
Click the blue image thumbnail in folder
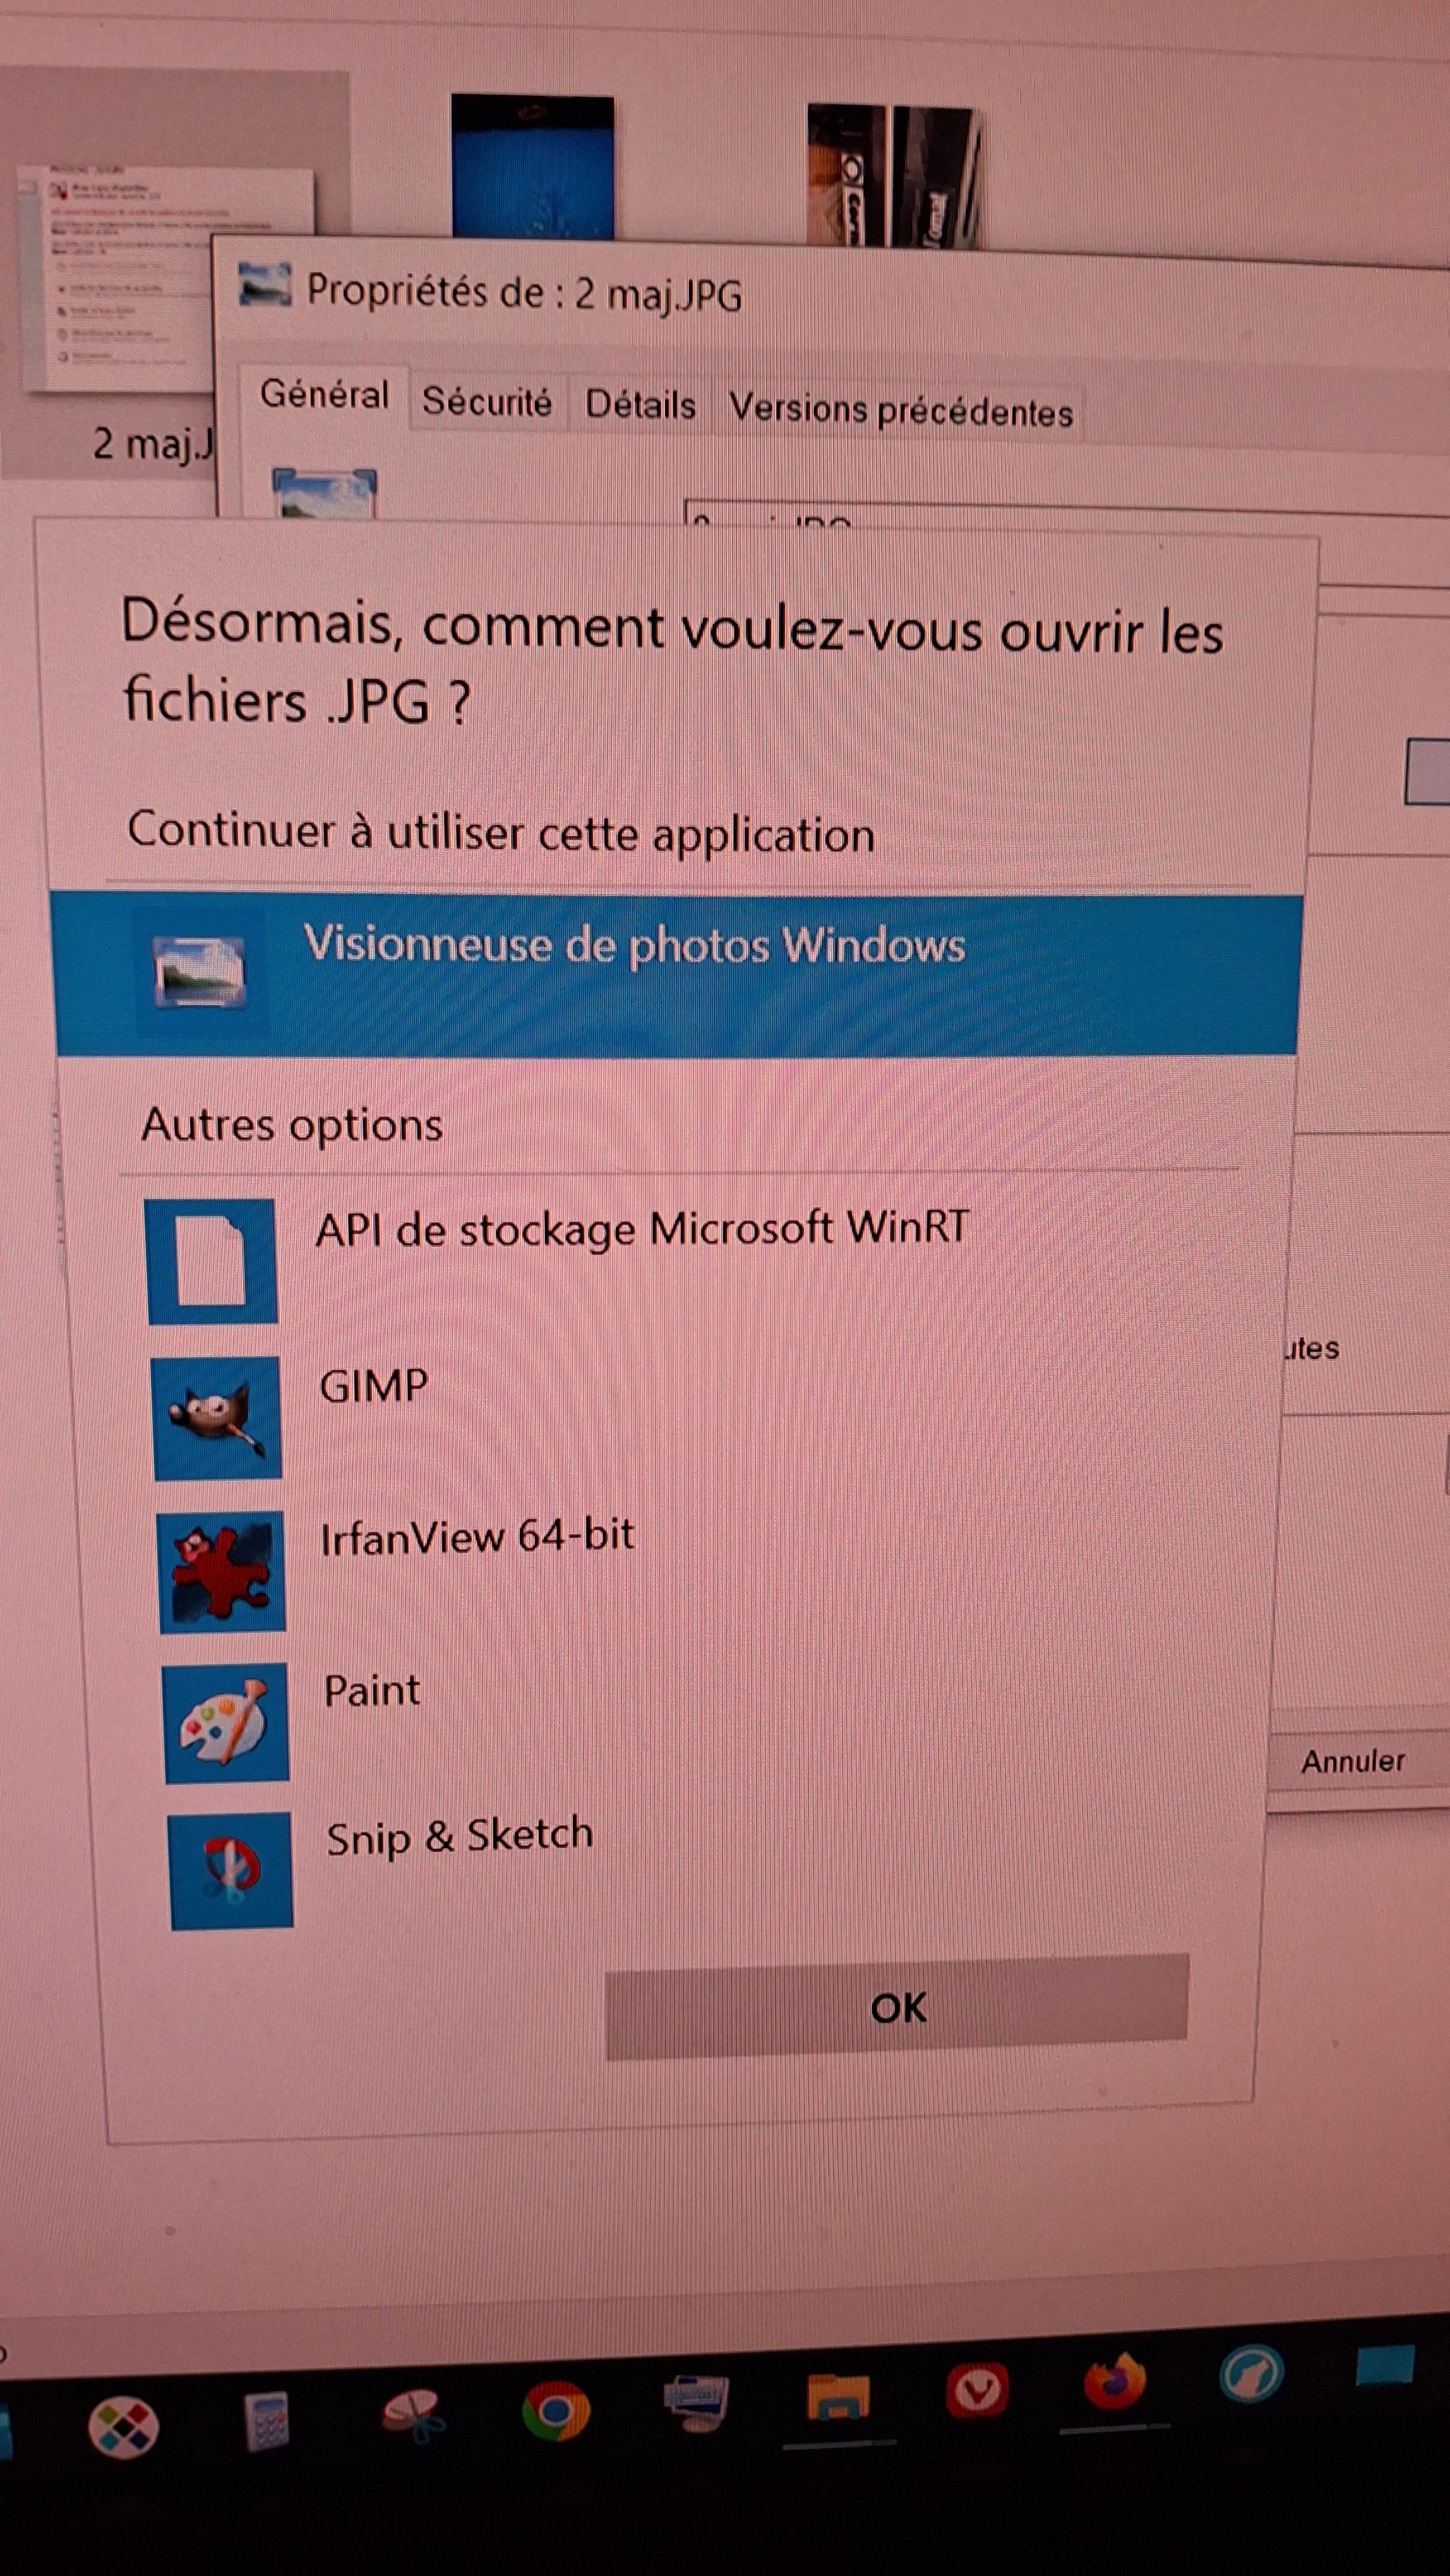[x=532, y=166]
